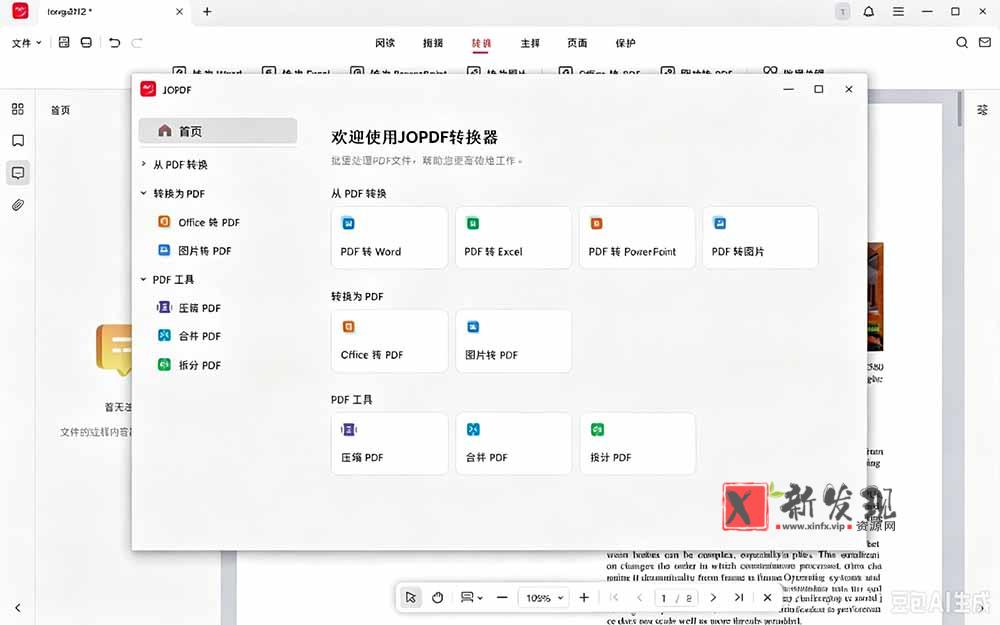Open the 105% zoom level dropdown
This screenshot has height=625, width=1000.
(543, 598)
